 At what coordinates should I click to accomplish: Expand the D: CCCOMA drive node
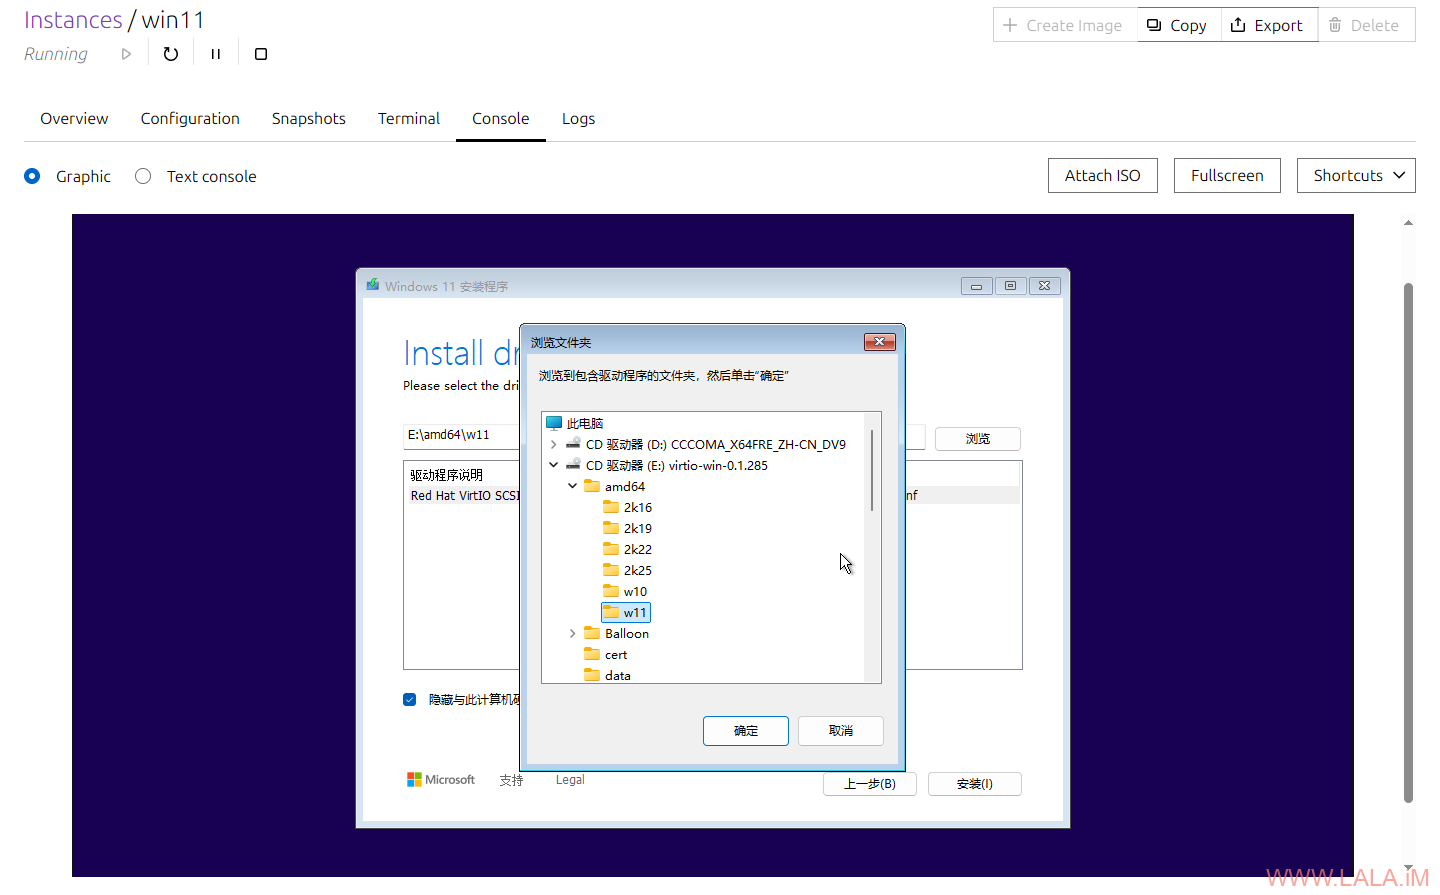pos(553,444)
